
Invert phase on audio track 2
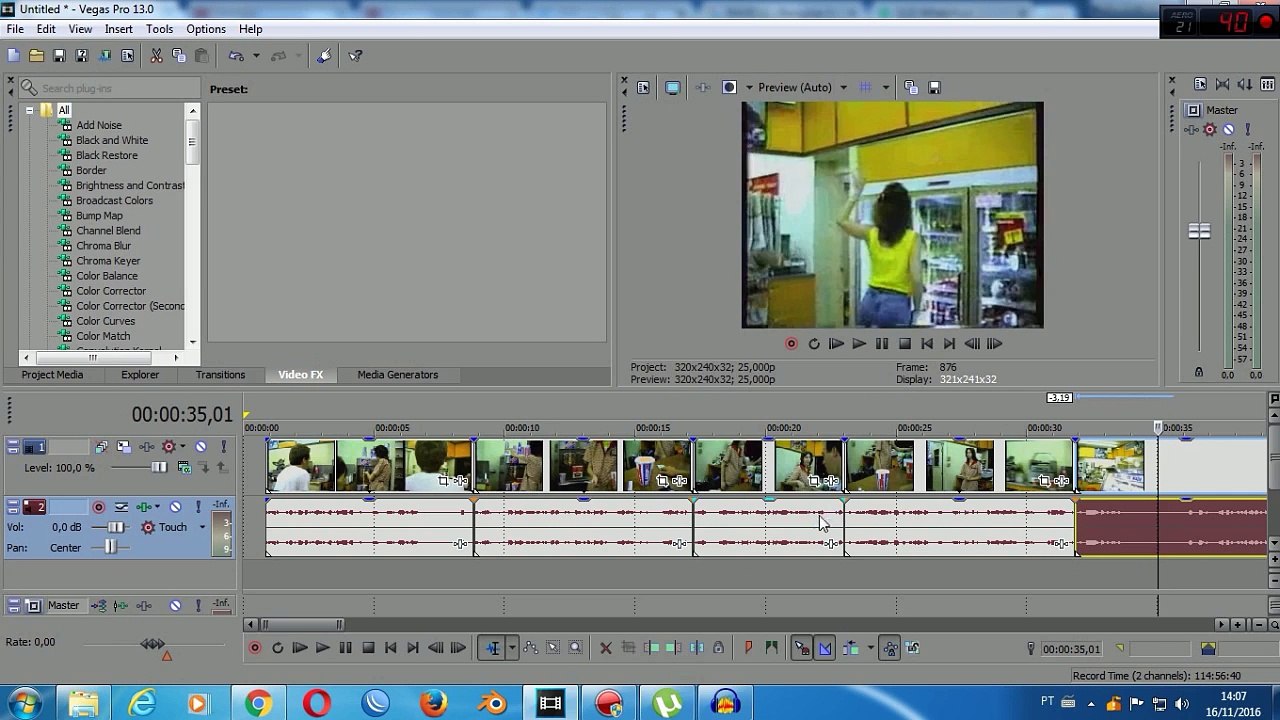tap(122, 507)
